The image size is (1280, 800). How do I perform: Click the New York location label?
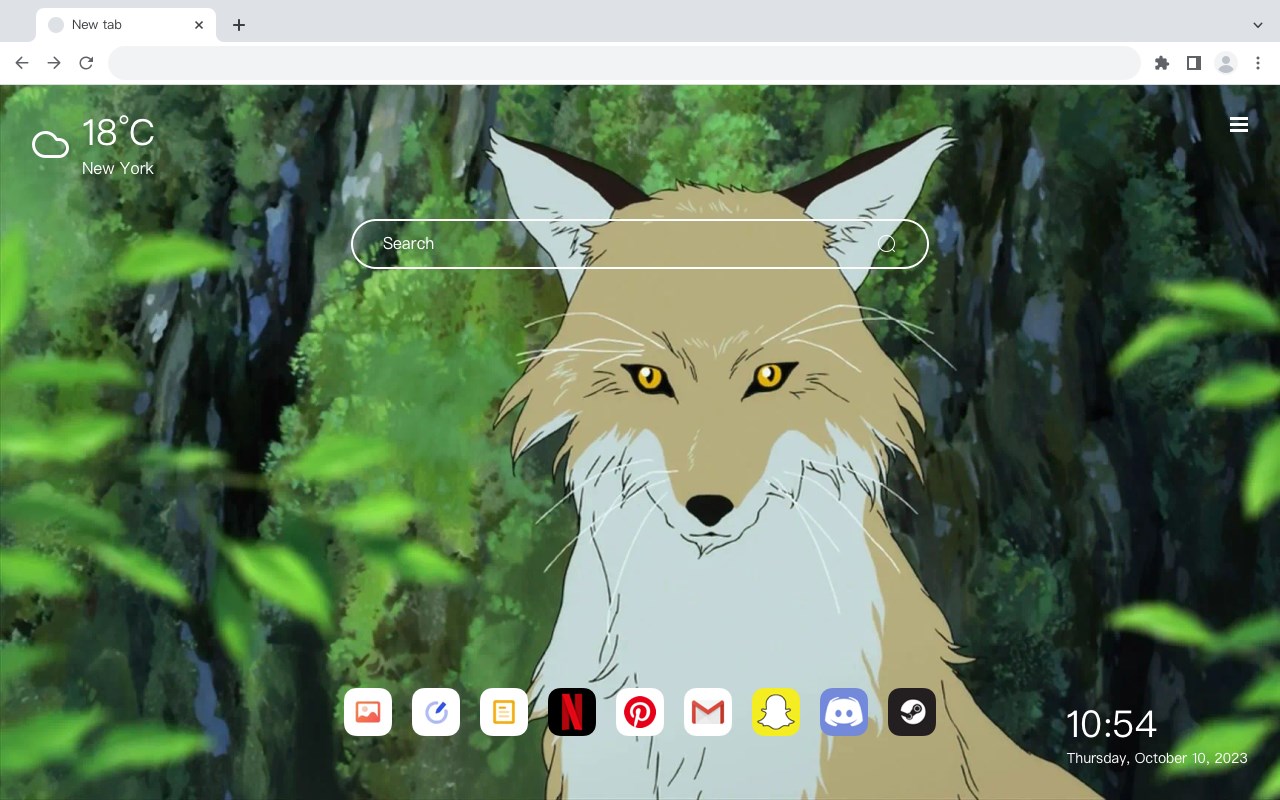pyautogui.click(x=118, y=168)
